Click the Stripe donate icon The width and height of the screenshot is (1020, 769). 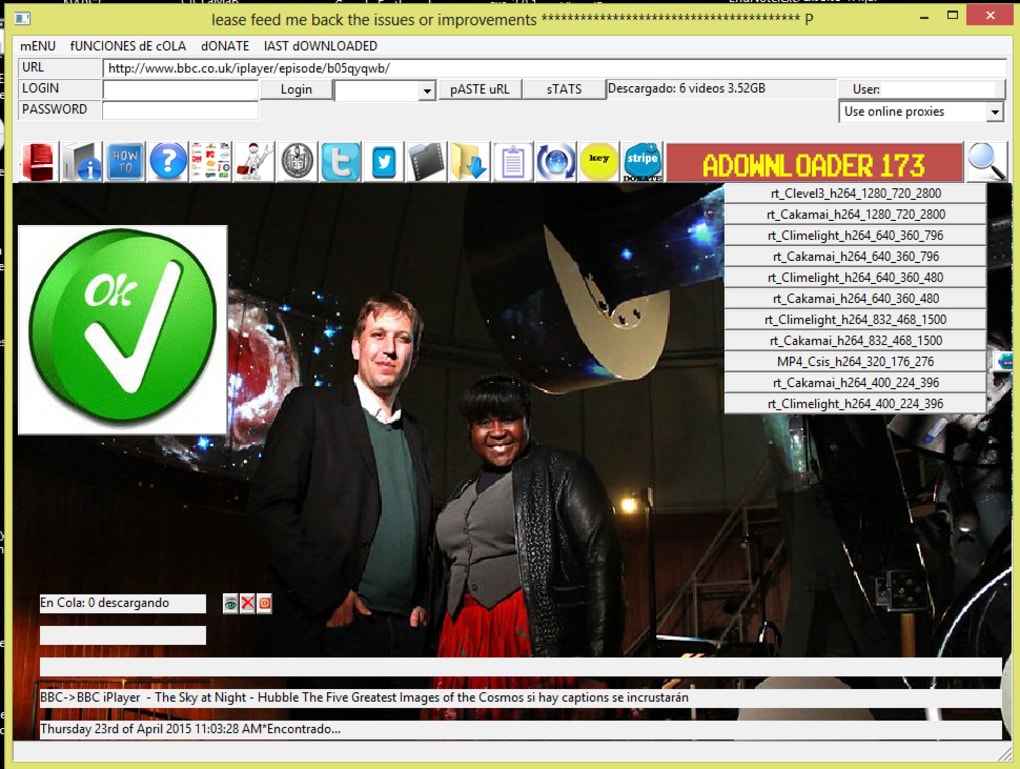point(642,161)
